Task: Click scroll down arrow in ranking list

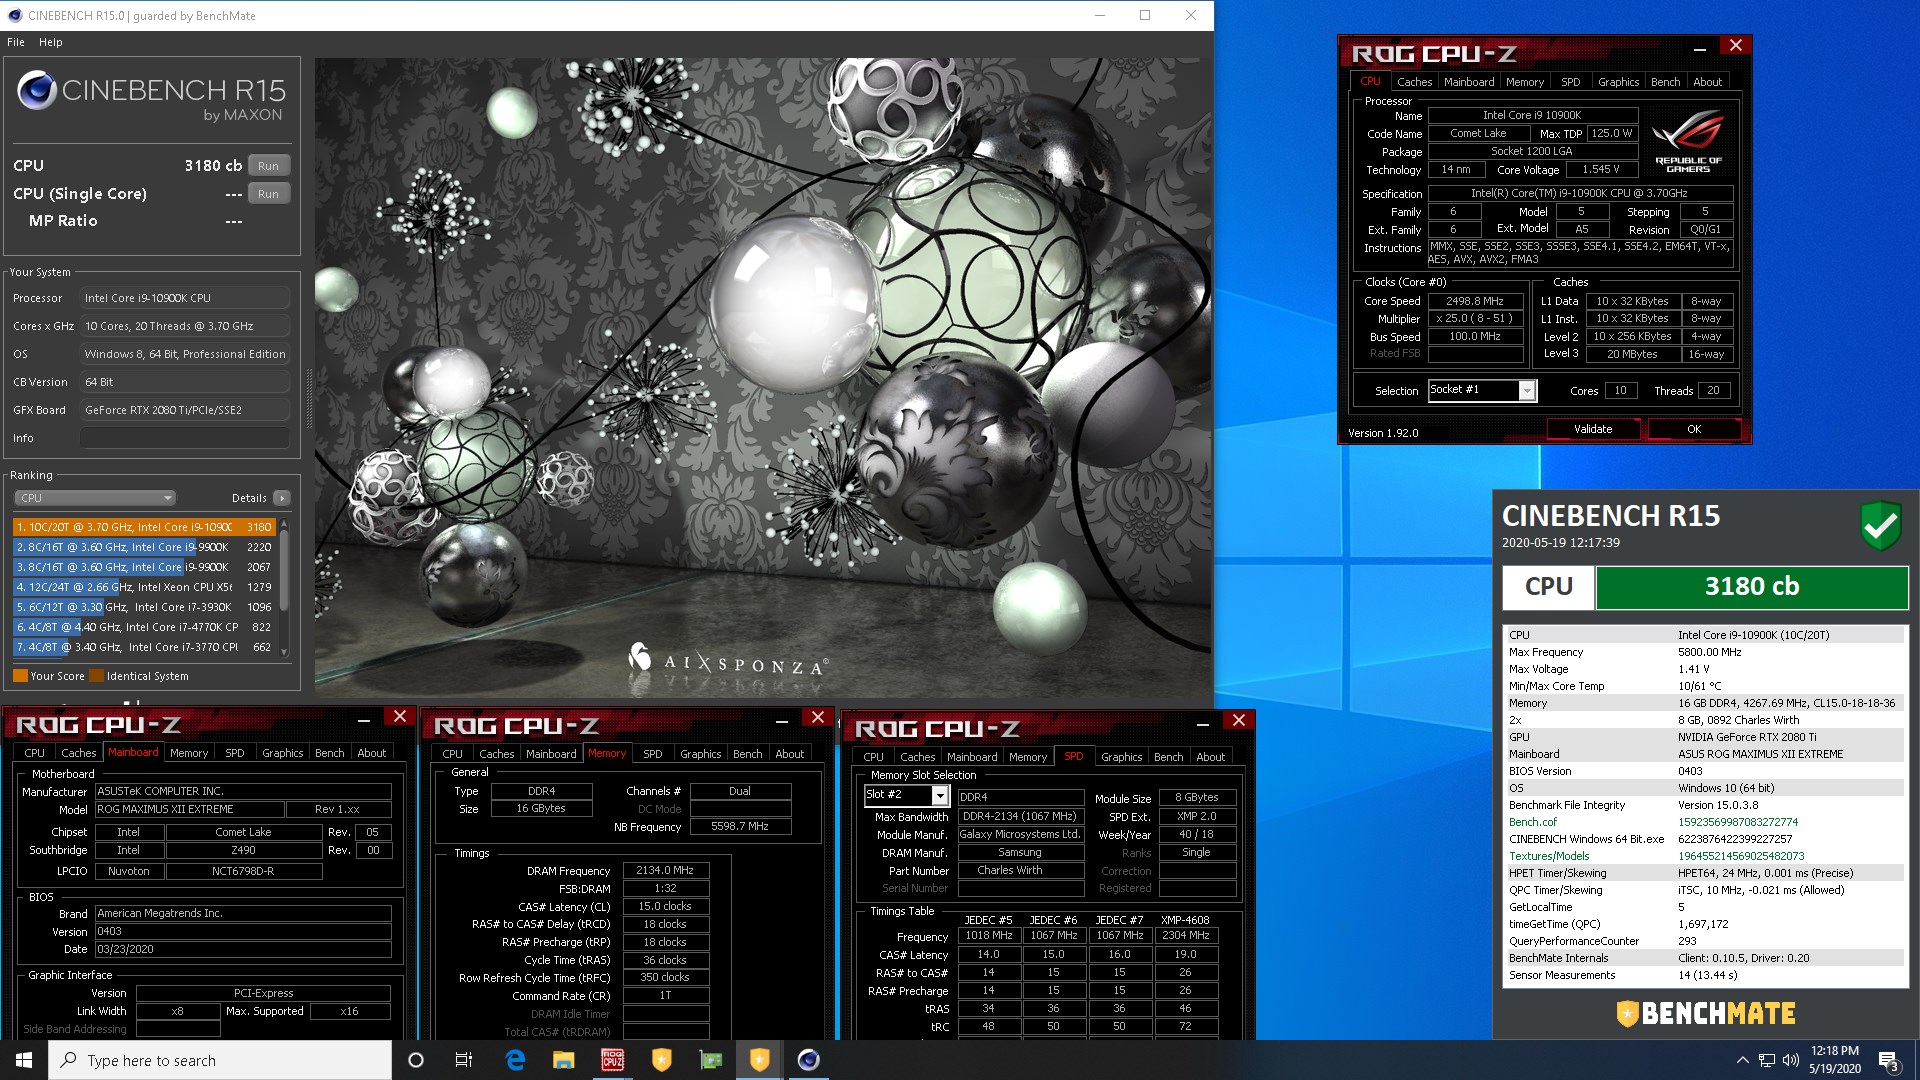Action: tap(284, 651)
